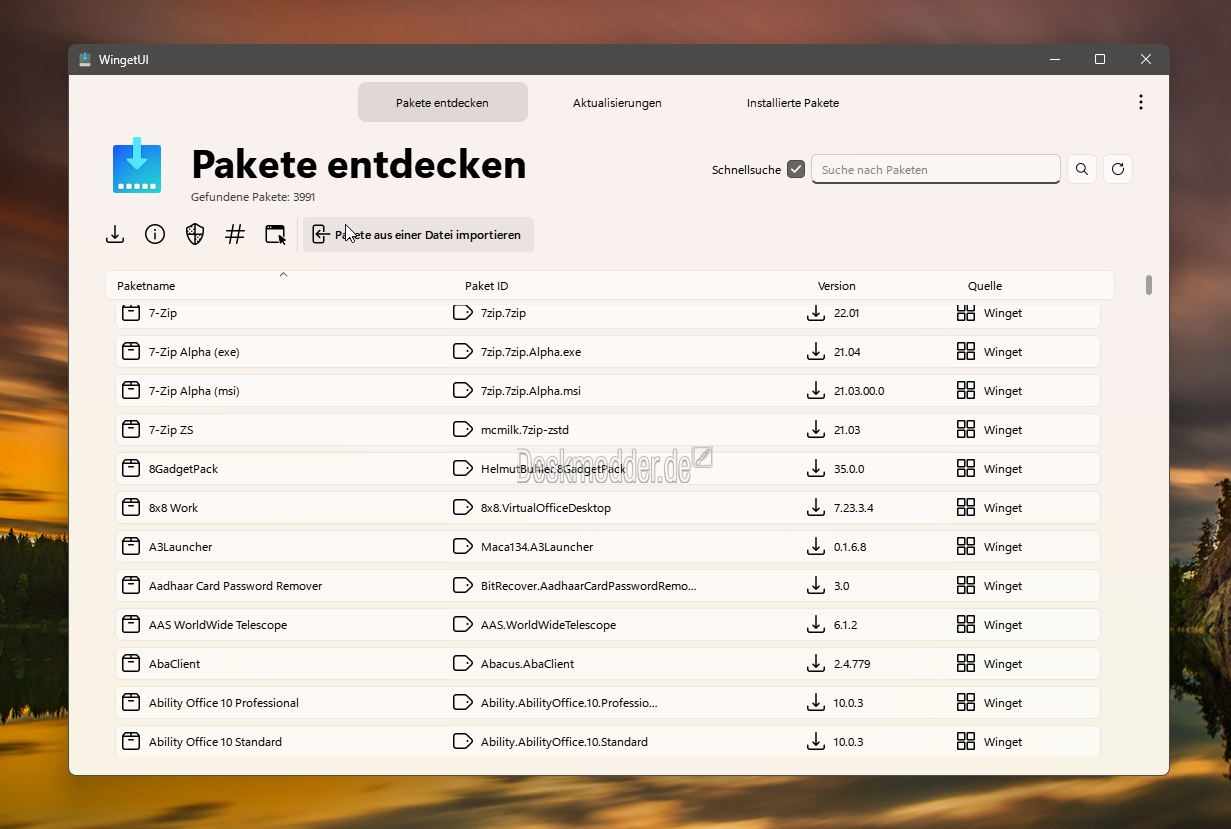Click the tag icon next to AAS.WorldWideTelescope
This screenshot has width=1231, height=829.
click(462, 625)
